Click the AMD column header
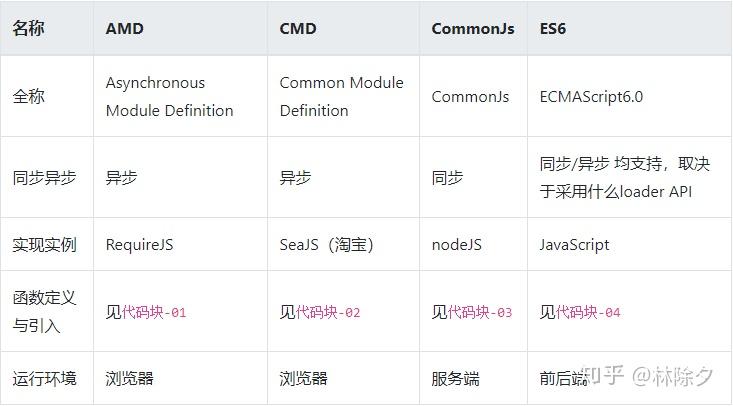733x406 pixels. coord(125,29)
